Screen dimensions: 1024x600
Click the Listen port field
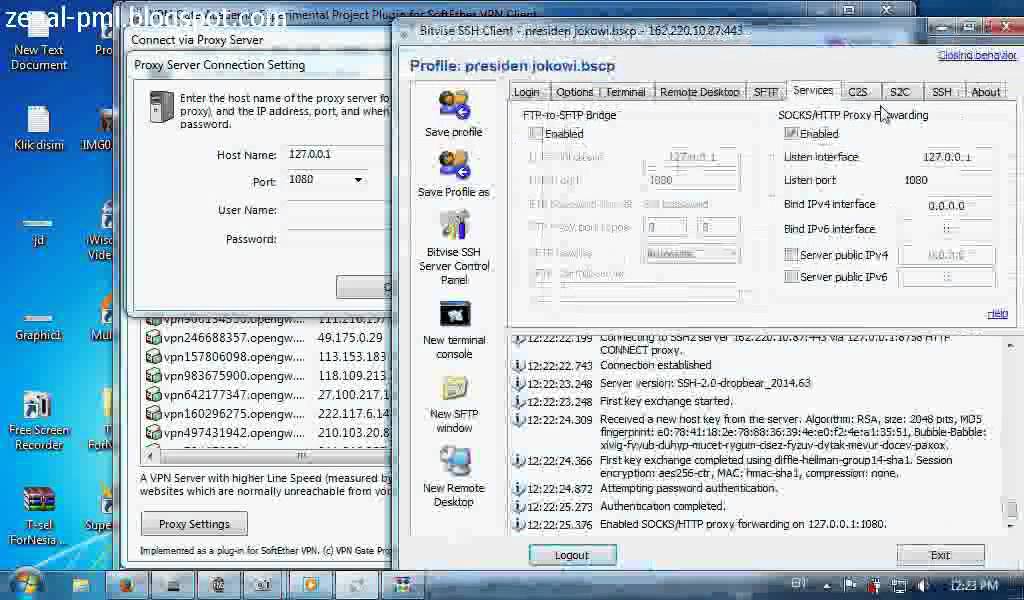pos(948,180)
